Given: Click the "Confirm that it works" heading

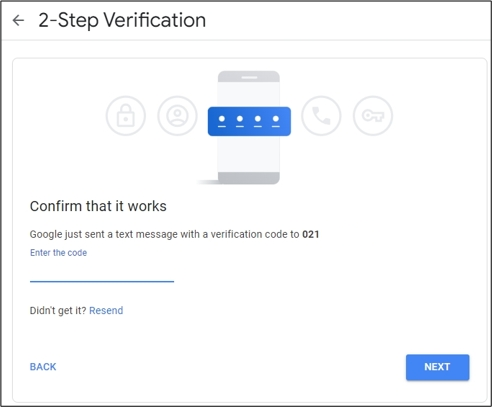Looking at the screenshot, I should [98, 206].
